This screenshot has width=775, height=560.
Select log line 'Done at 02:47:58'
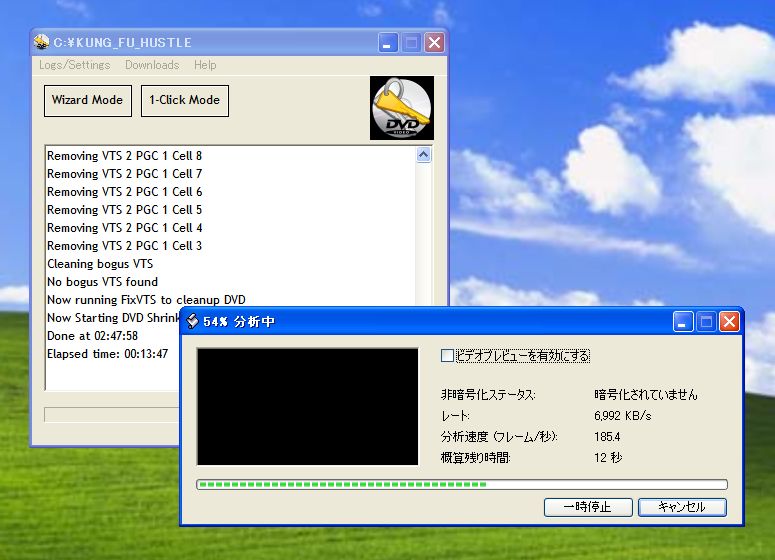[92, 336]
